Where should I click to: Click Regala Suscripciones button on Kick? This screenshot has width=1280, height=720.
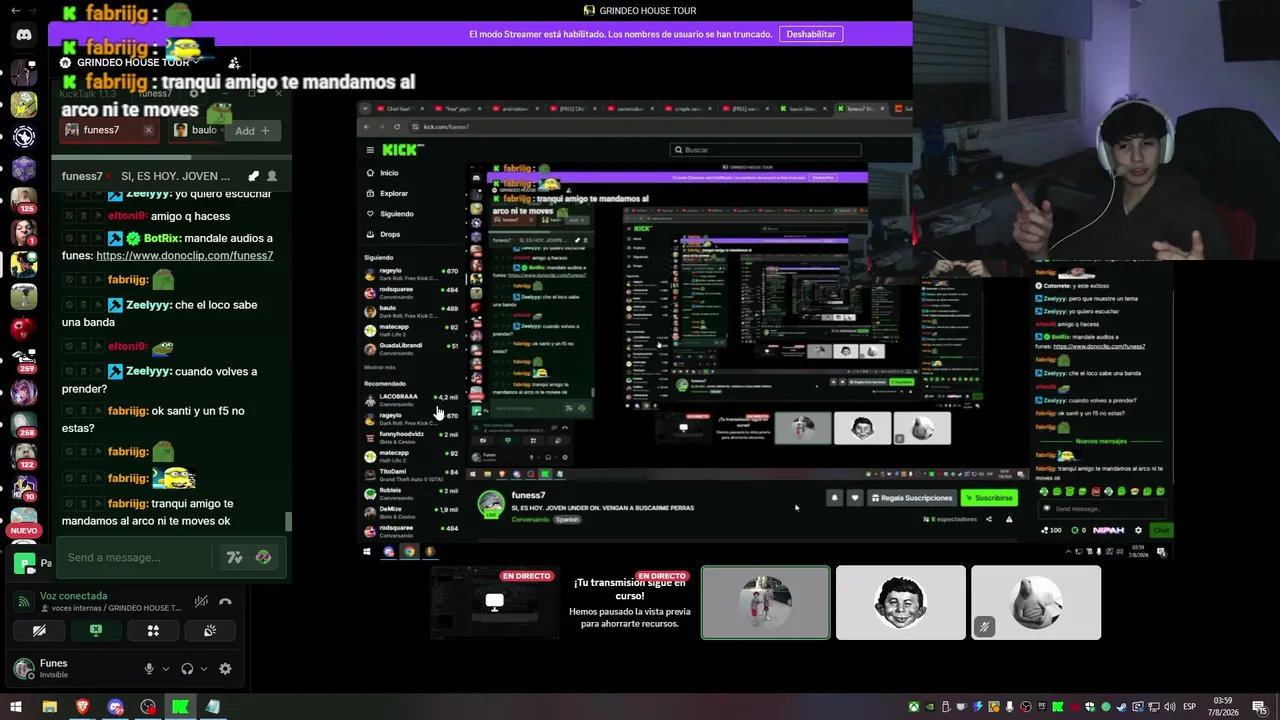point(913,498)
